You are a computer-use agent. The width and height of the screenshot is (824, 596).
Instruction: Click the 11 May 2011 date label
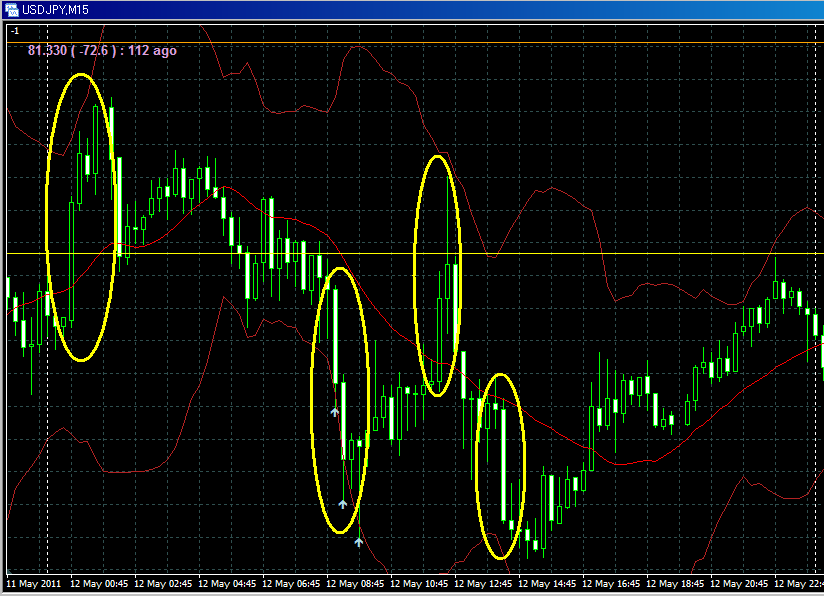pyautogui.click(x=34, y=583)
